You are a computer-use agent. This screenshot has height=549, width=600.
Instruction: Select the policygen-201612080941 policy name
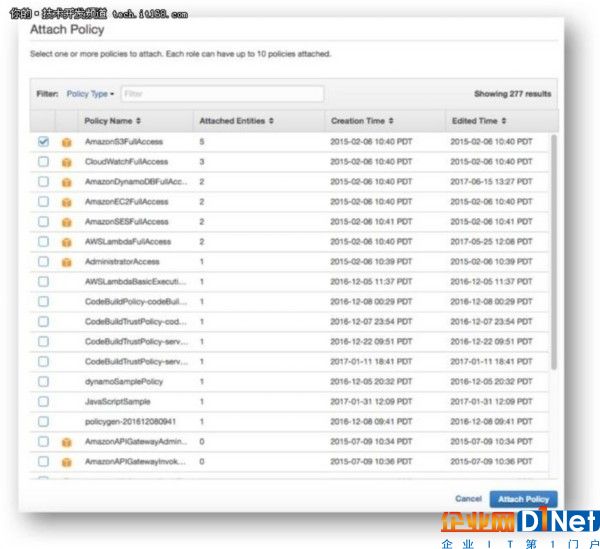click(130, 421)
